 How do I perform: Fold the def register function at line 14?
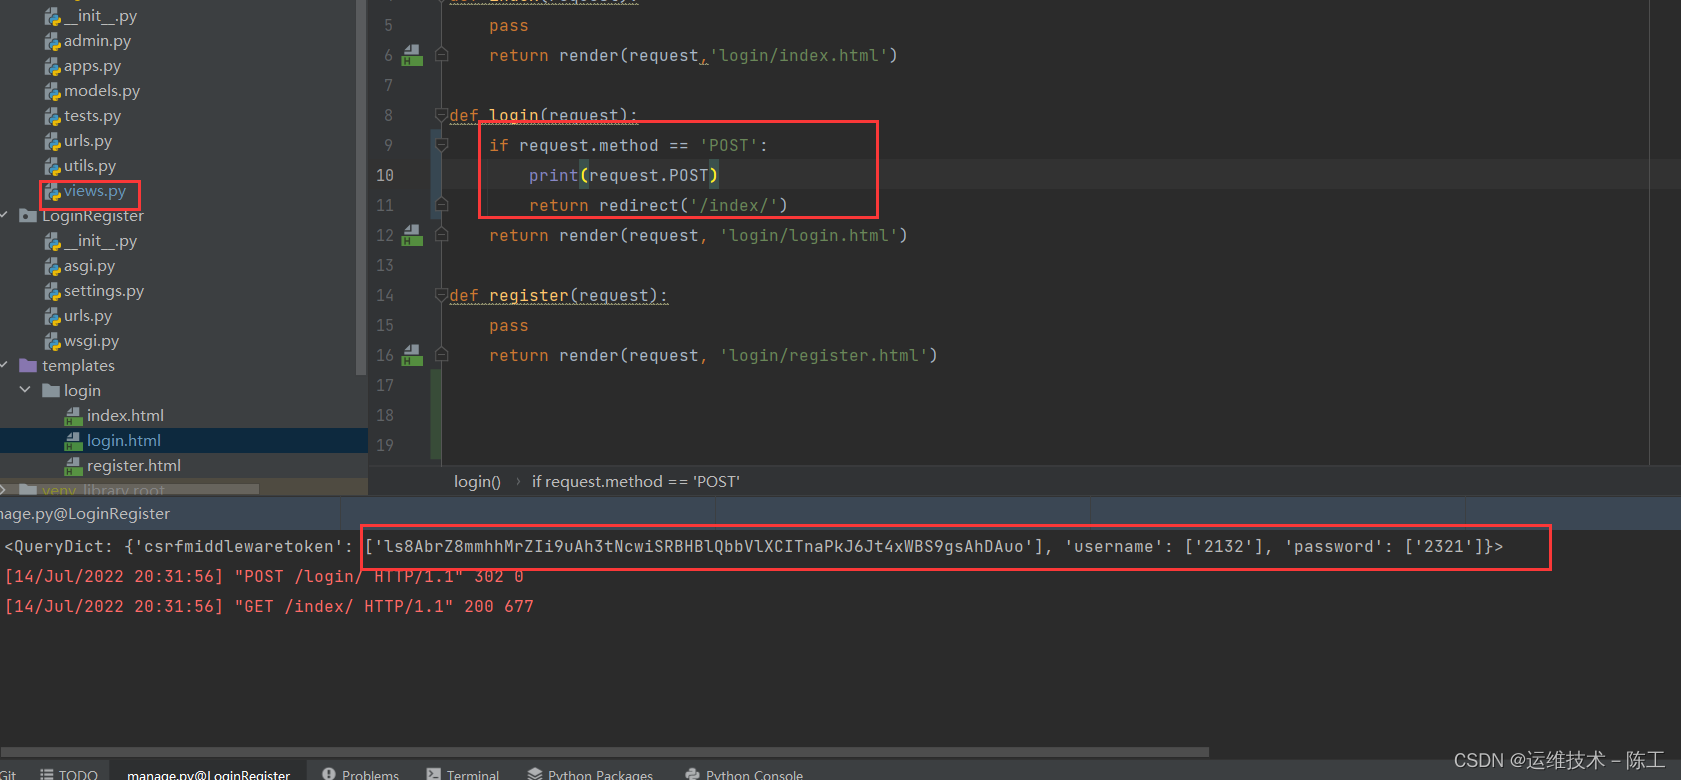point(441,296)
